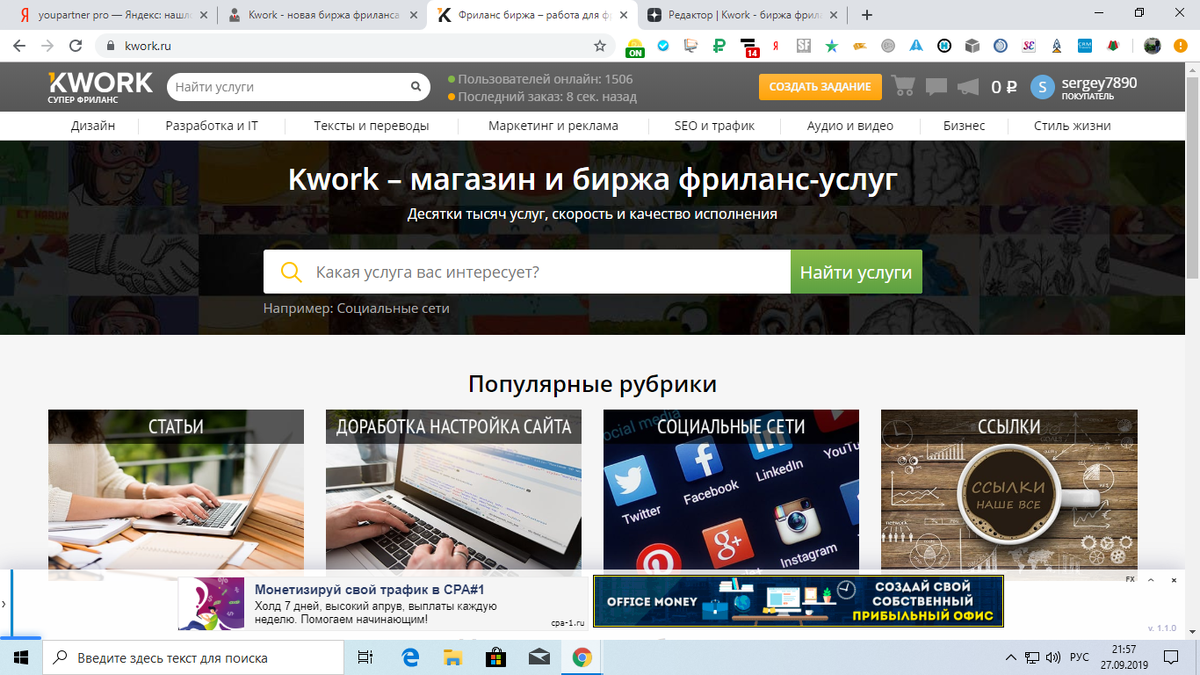Click the РУС language indicator

pos(1080,658)
